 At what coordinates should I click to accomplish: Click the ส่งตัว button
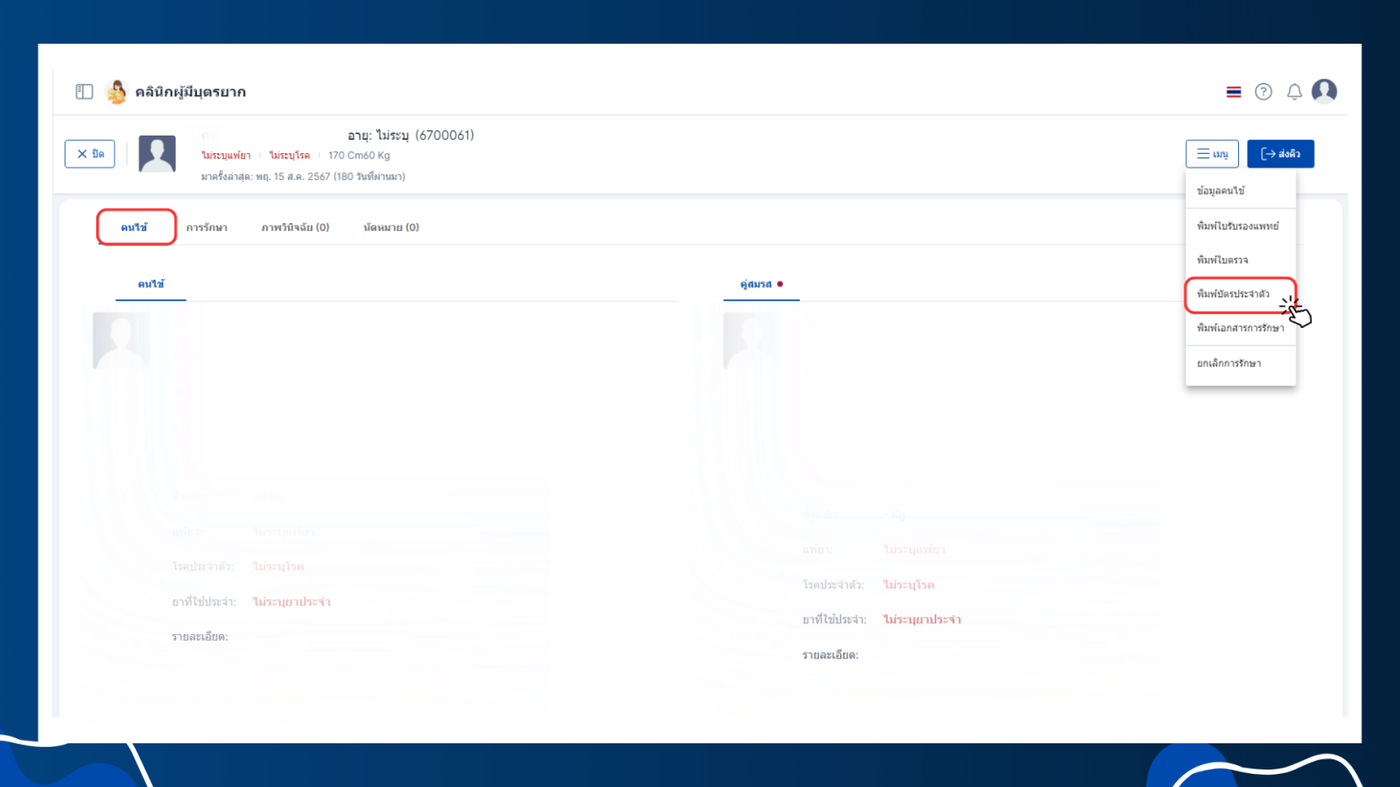[x=1280, y=154]
